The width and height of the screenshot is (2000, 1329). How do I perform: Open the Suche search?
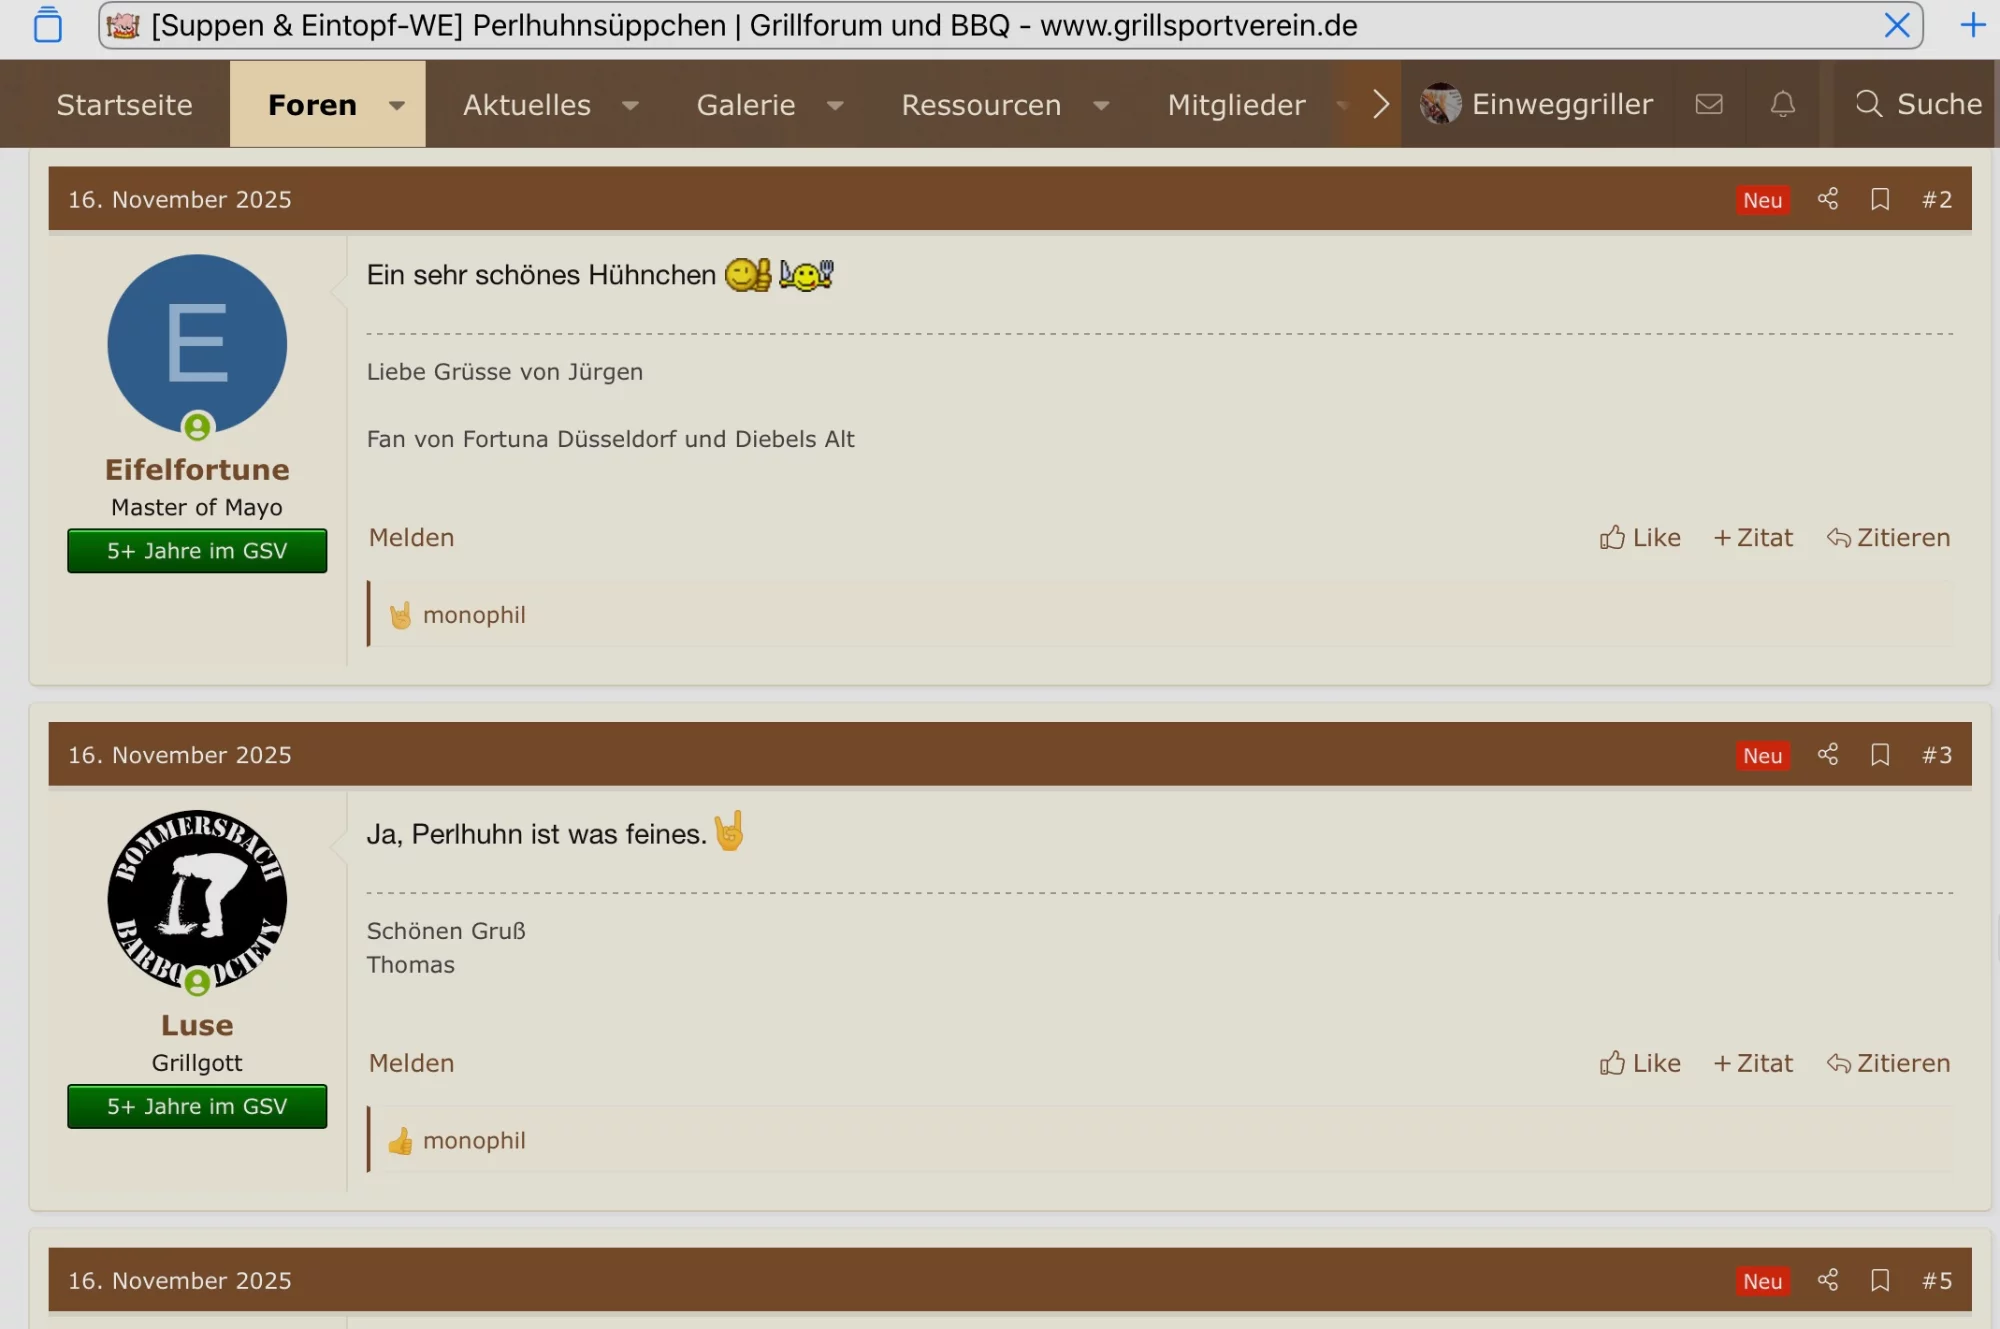click(x=1918, y=104)
